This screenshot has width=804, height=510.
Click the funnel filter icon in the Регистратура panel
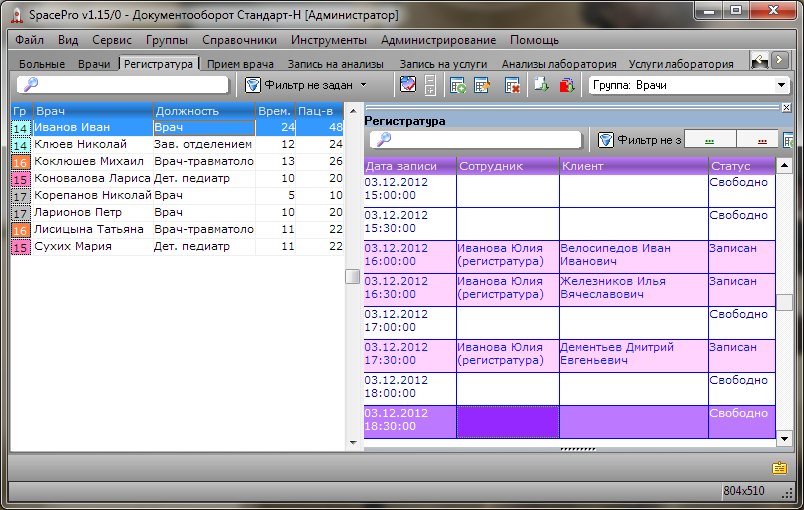pyautogui.click(x=606, y=139)
